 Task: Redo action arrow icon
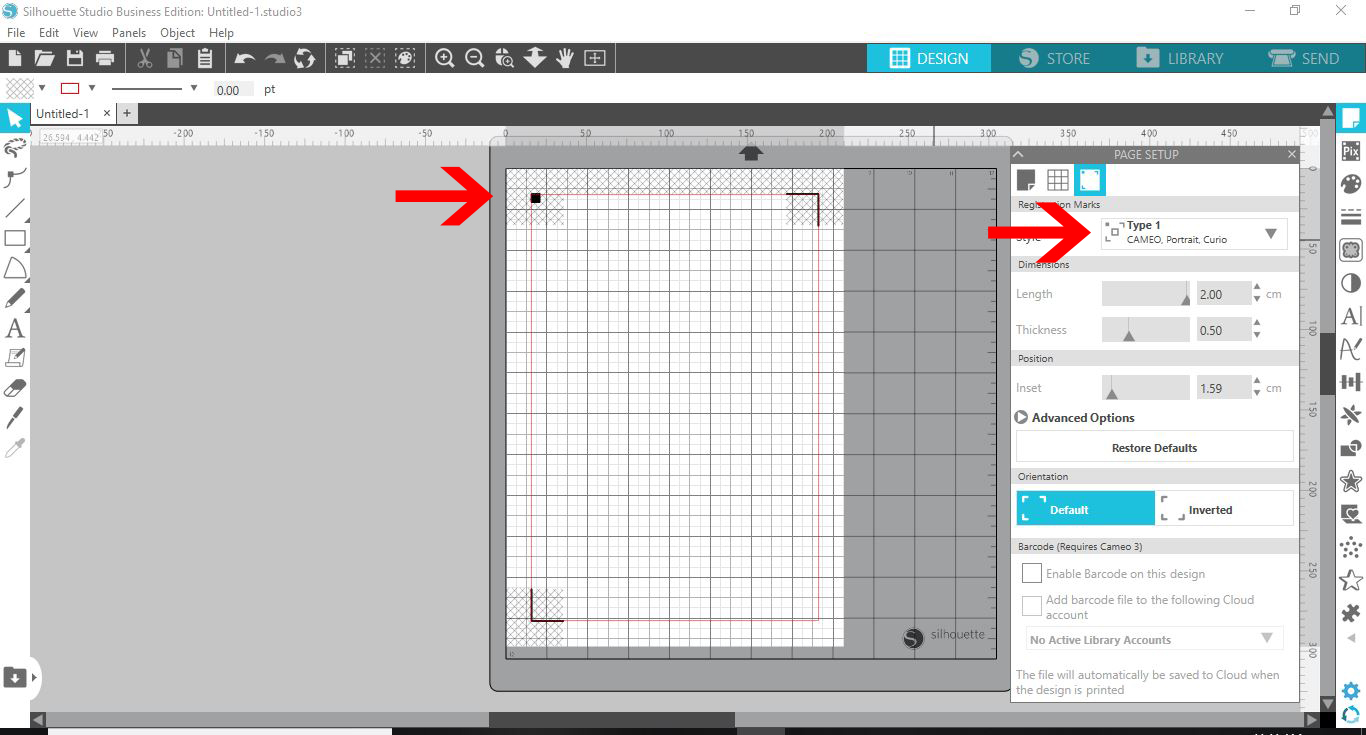click(x=275, y=58)
